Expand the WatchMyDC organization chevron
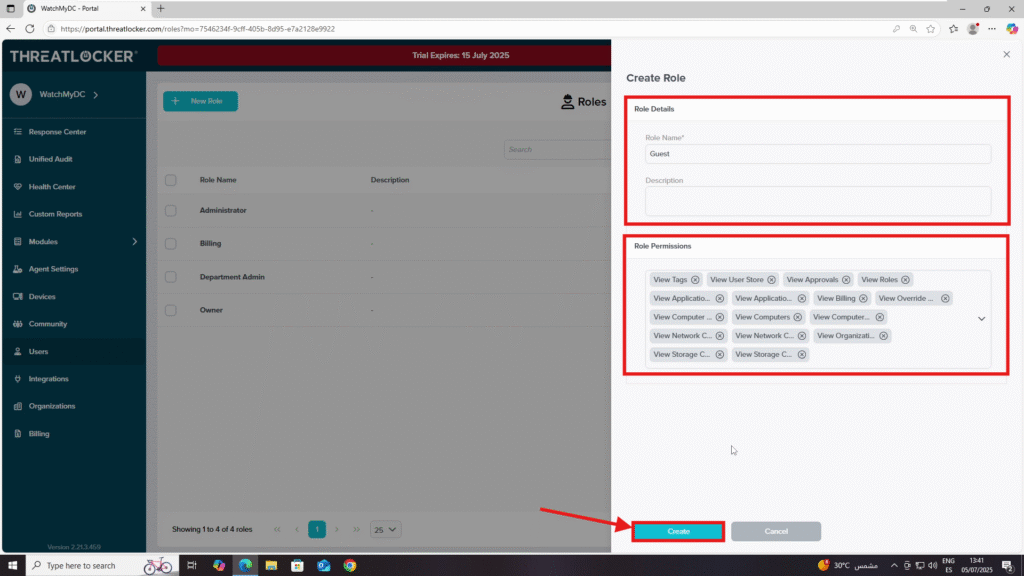 tap(96, 95)
